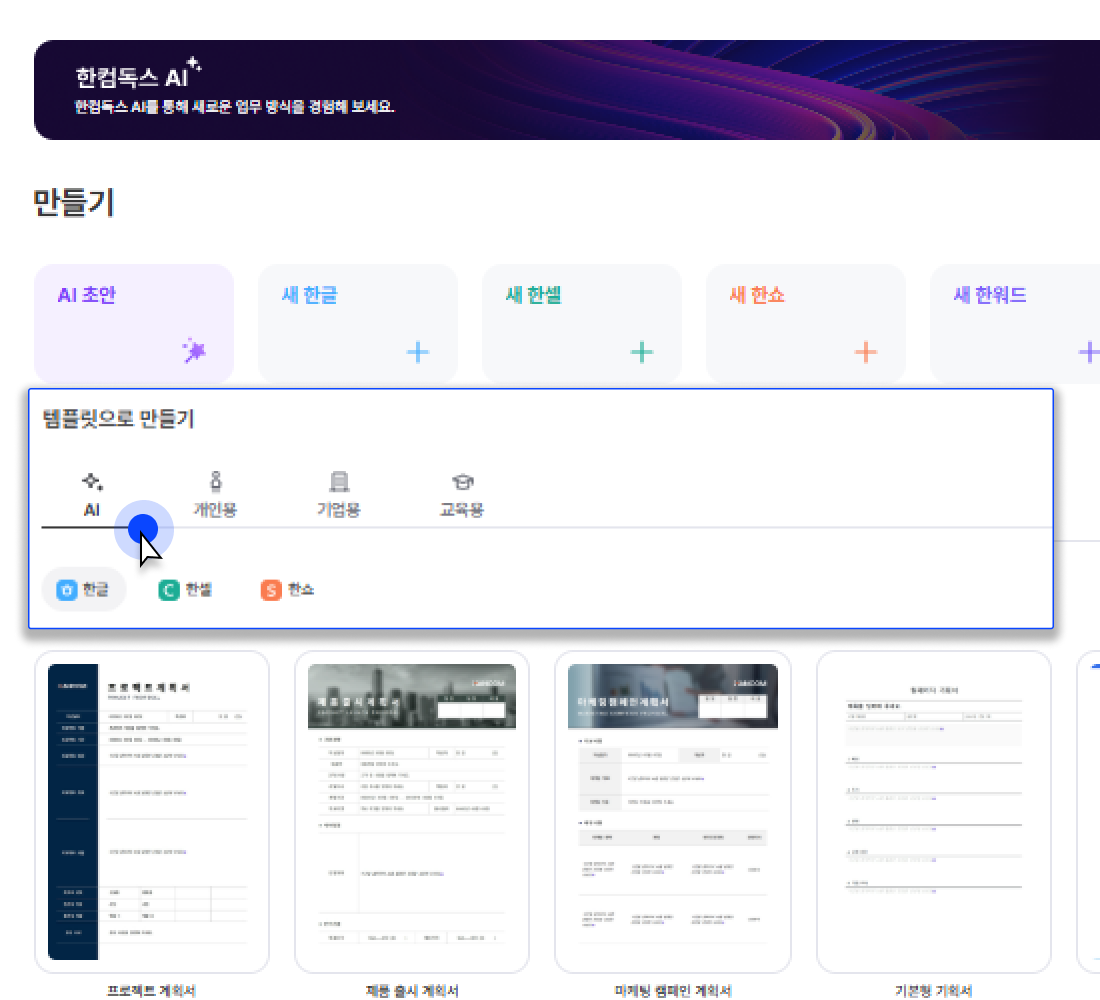Open the 기본형 기획서 template thumbnail

[934, 812]
